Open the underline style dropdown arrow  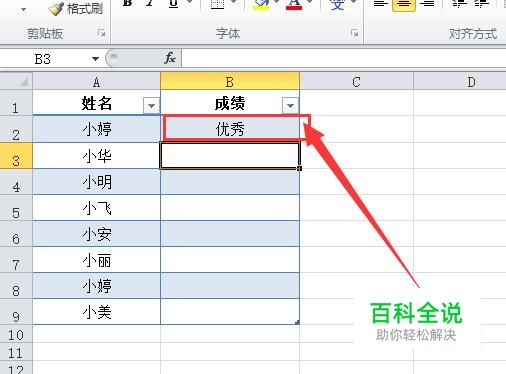click(x=189, y=3)
